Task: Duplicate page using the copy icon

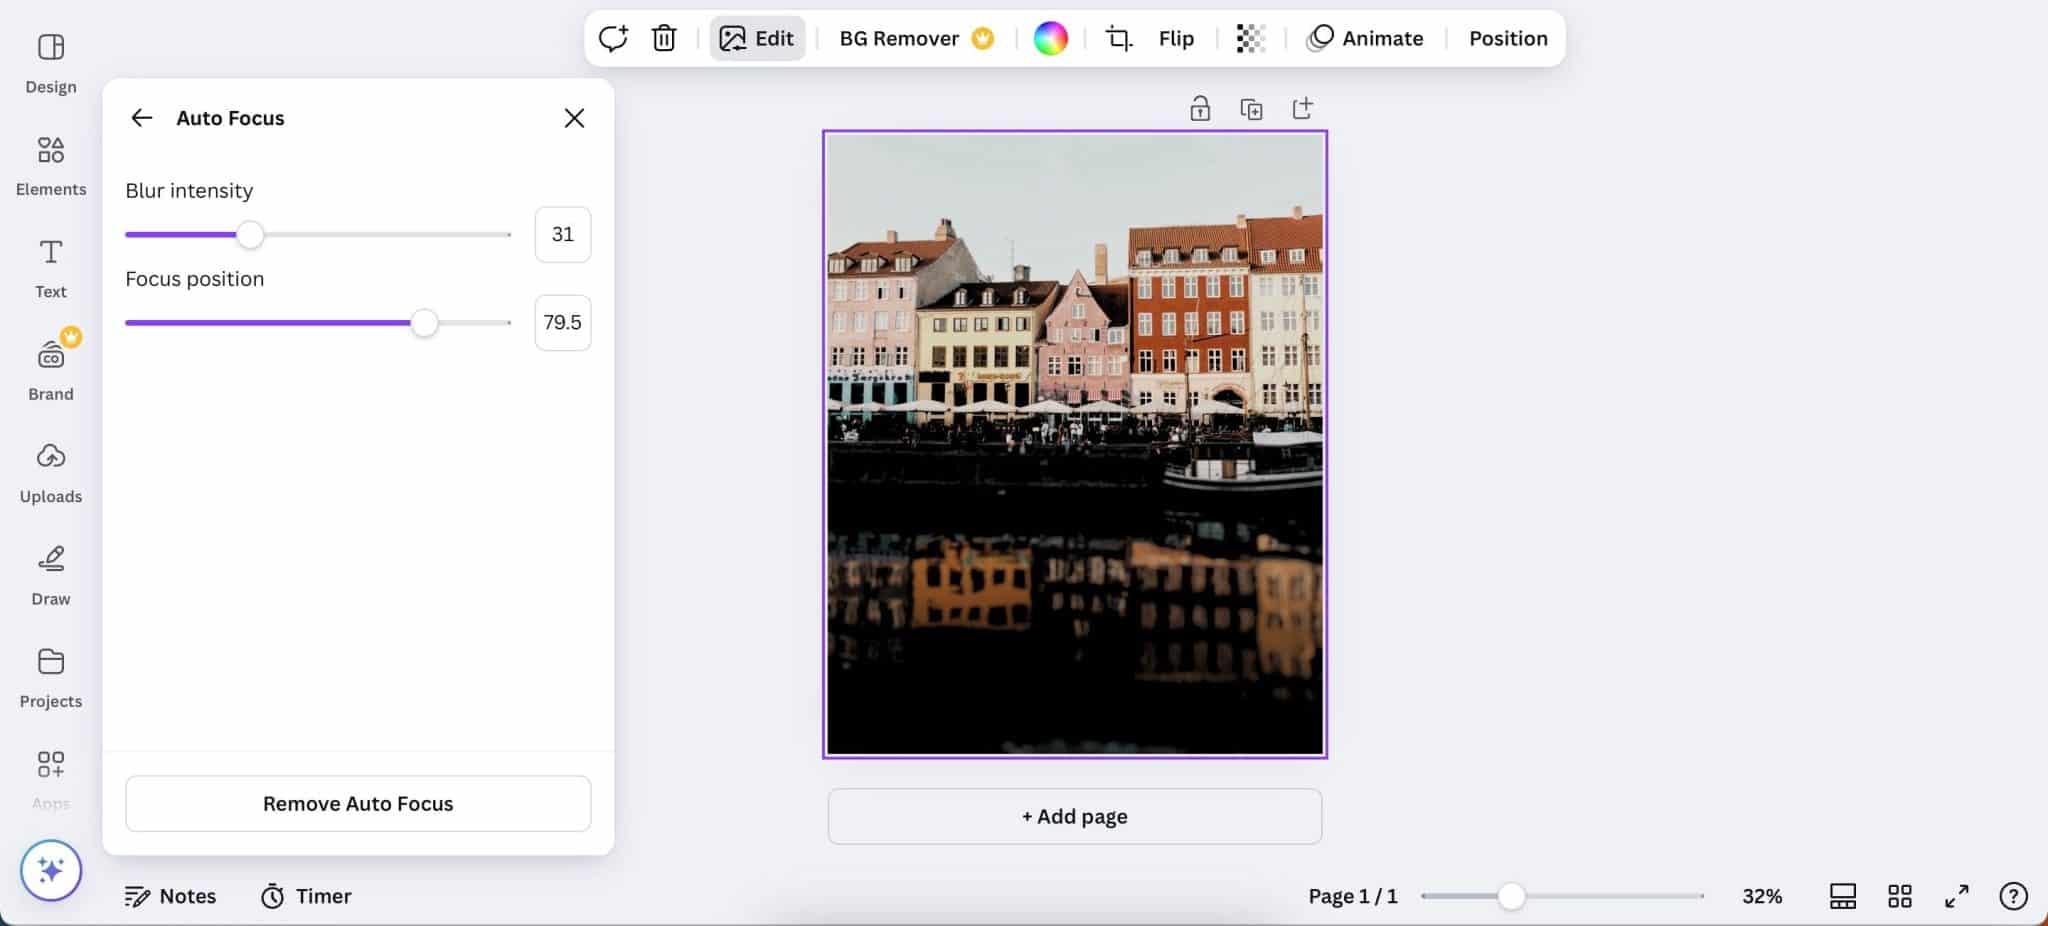Action: pos(1251,108)
